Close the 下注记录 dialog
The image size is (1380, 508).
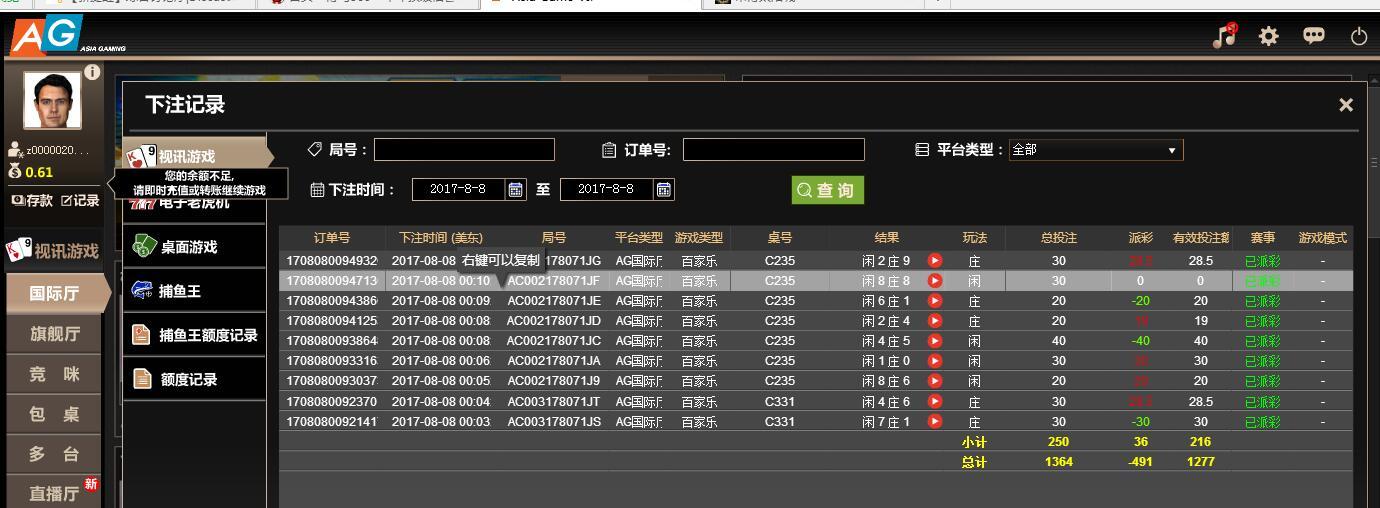(1346, 105)
